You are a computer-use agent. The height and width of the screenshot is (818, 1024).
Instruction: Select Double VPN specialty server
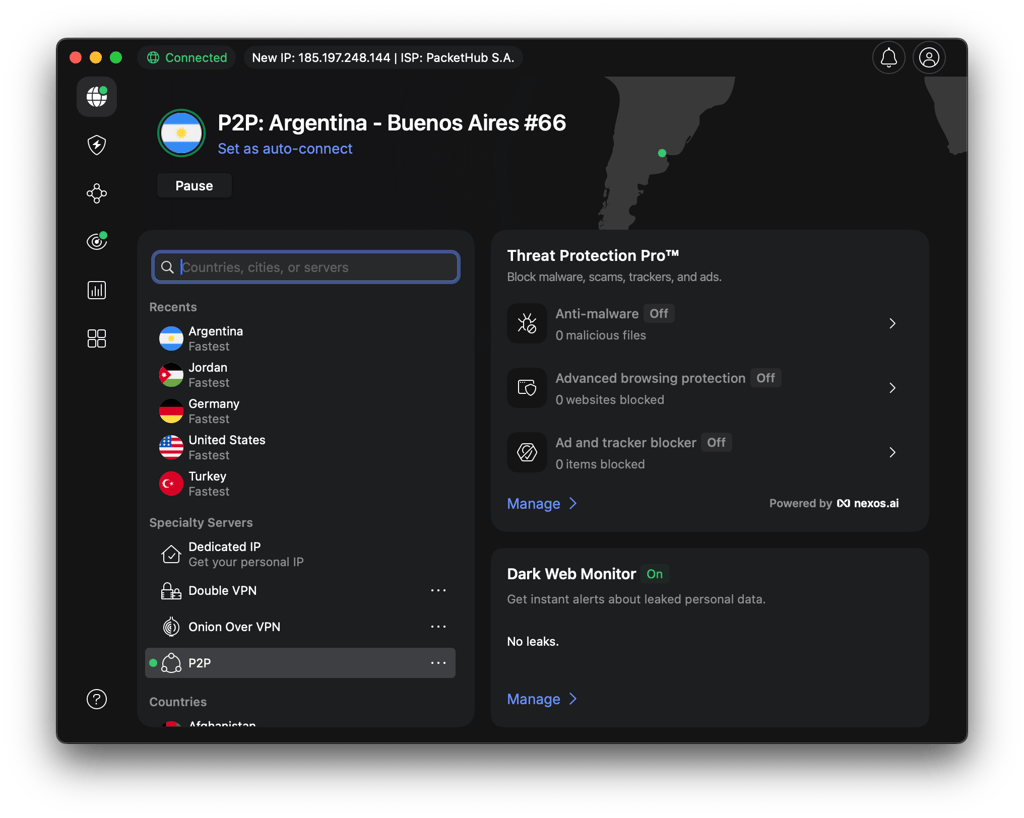click(300, 591)
